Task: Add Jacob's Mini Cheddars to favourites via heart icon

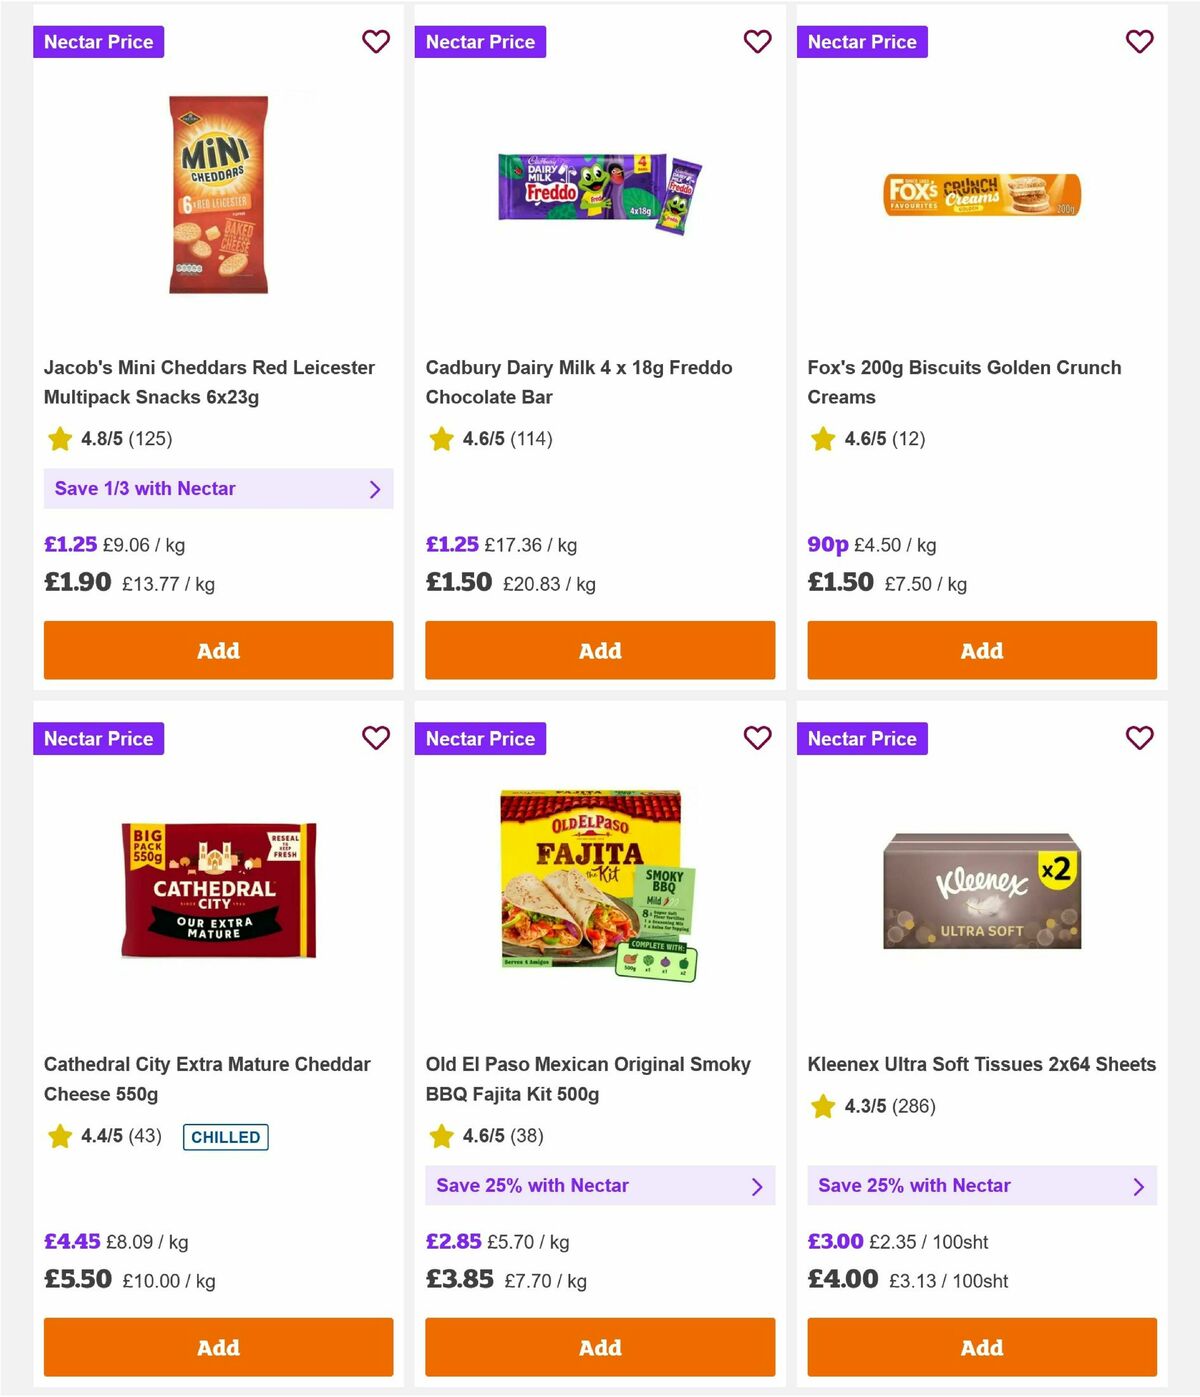Action: pyautogui.click(x=376, y=42)
